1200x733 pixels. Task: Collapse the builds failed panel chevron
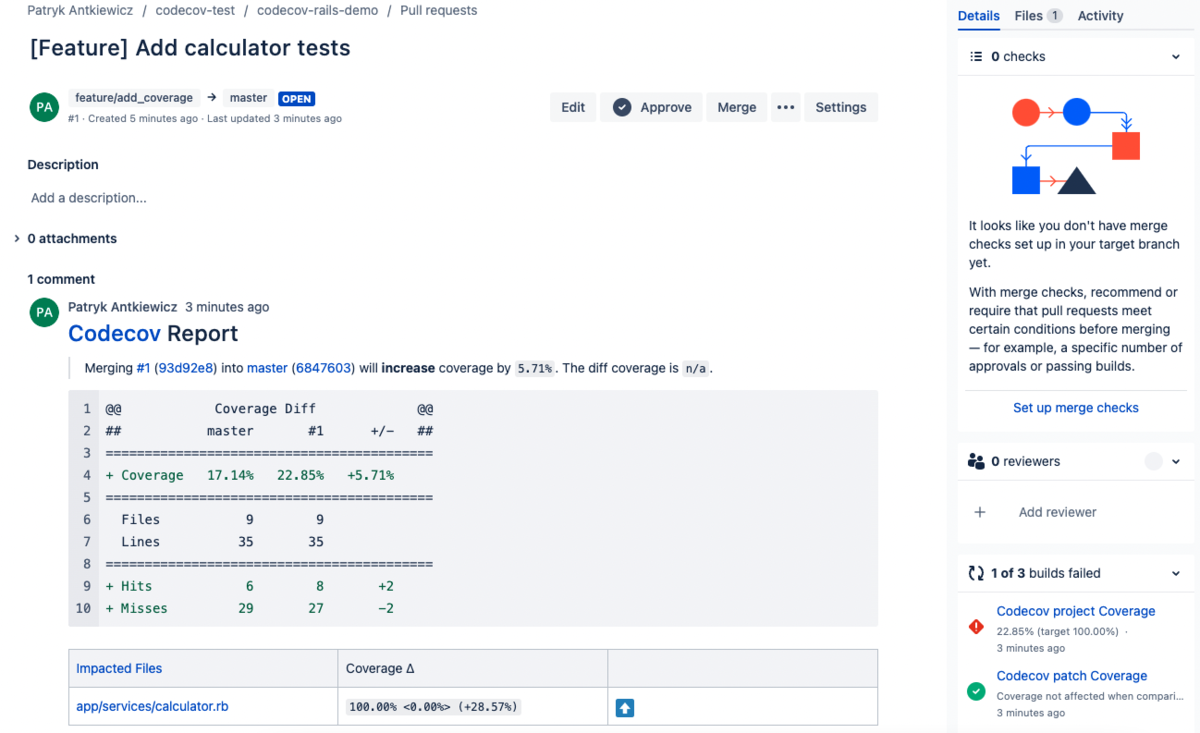pyautogui.click(x=1176, y=574)
